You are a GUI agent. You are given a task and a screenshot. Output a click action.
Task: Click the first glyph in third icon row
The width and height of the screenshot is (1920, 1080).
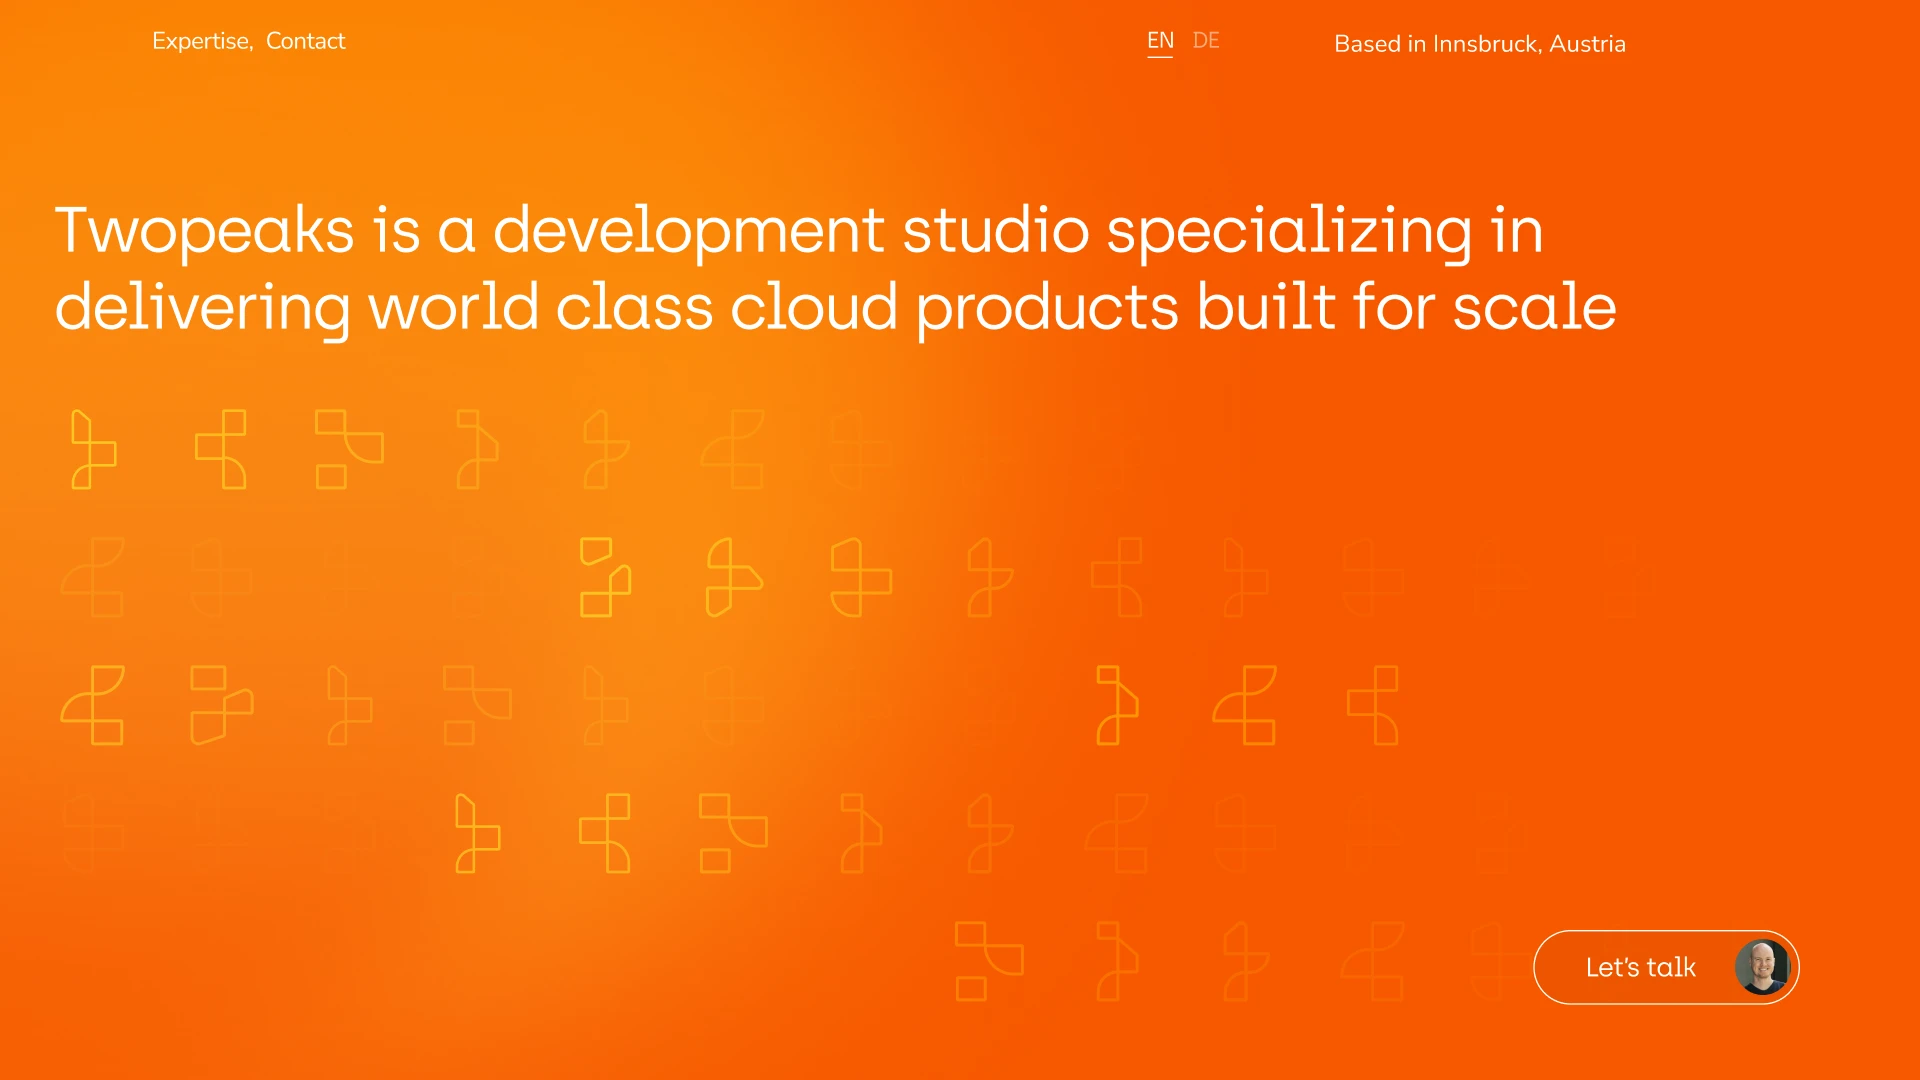click(x=93, y=705)
